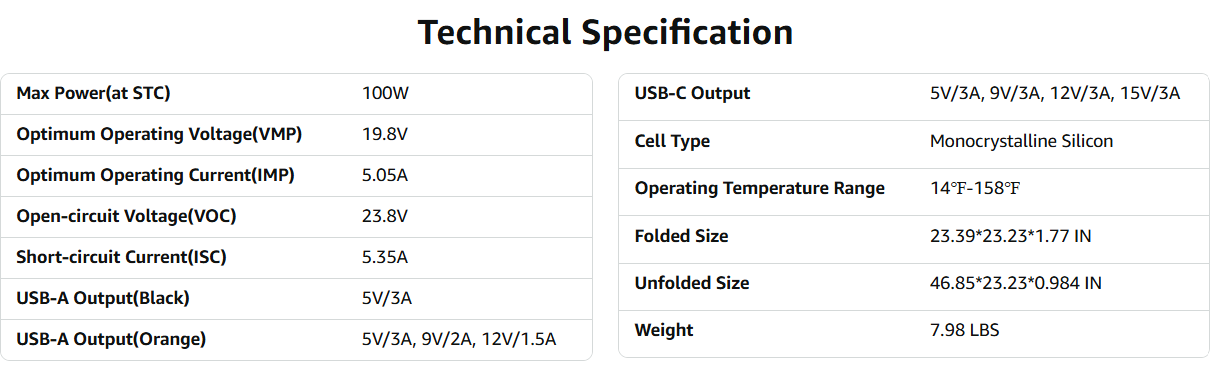Select the Optimum Operating Voltage(VMP) row label

[159, 134]
